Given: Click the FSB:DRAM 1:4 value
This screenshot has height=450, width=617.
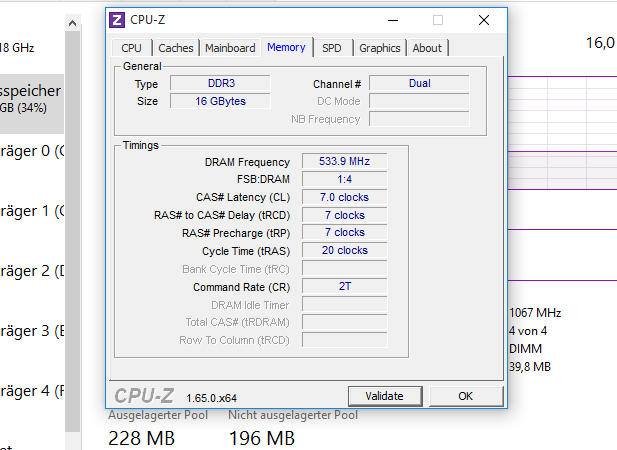Looking at the screenshot, I should [345, 179].
